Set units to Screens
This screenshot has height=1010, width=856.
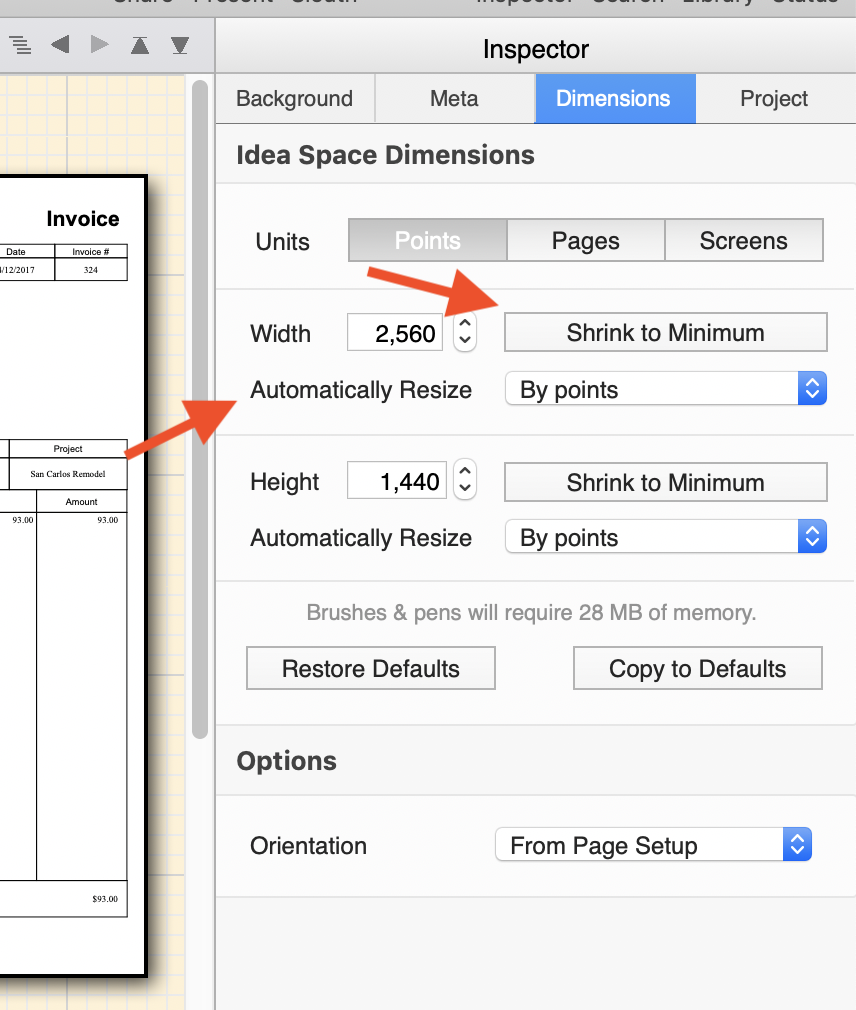(743, 241)
